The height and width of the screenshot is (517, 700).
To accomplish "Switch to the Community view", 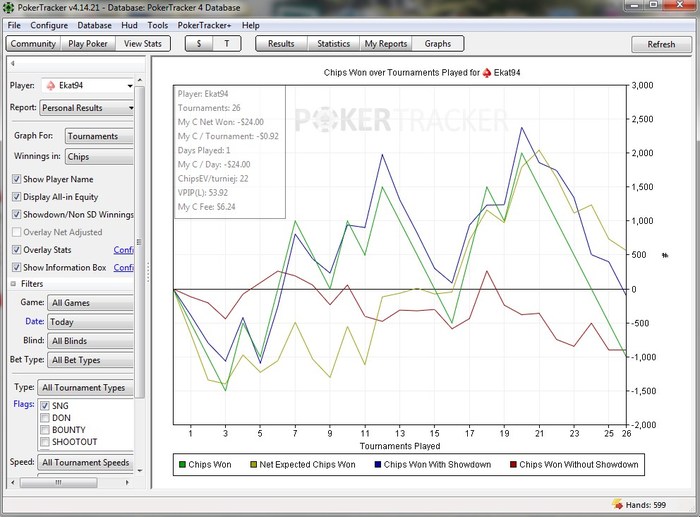I will (33, 44).
